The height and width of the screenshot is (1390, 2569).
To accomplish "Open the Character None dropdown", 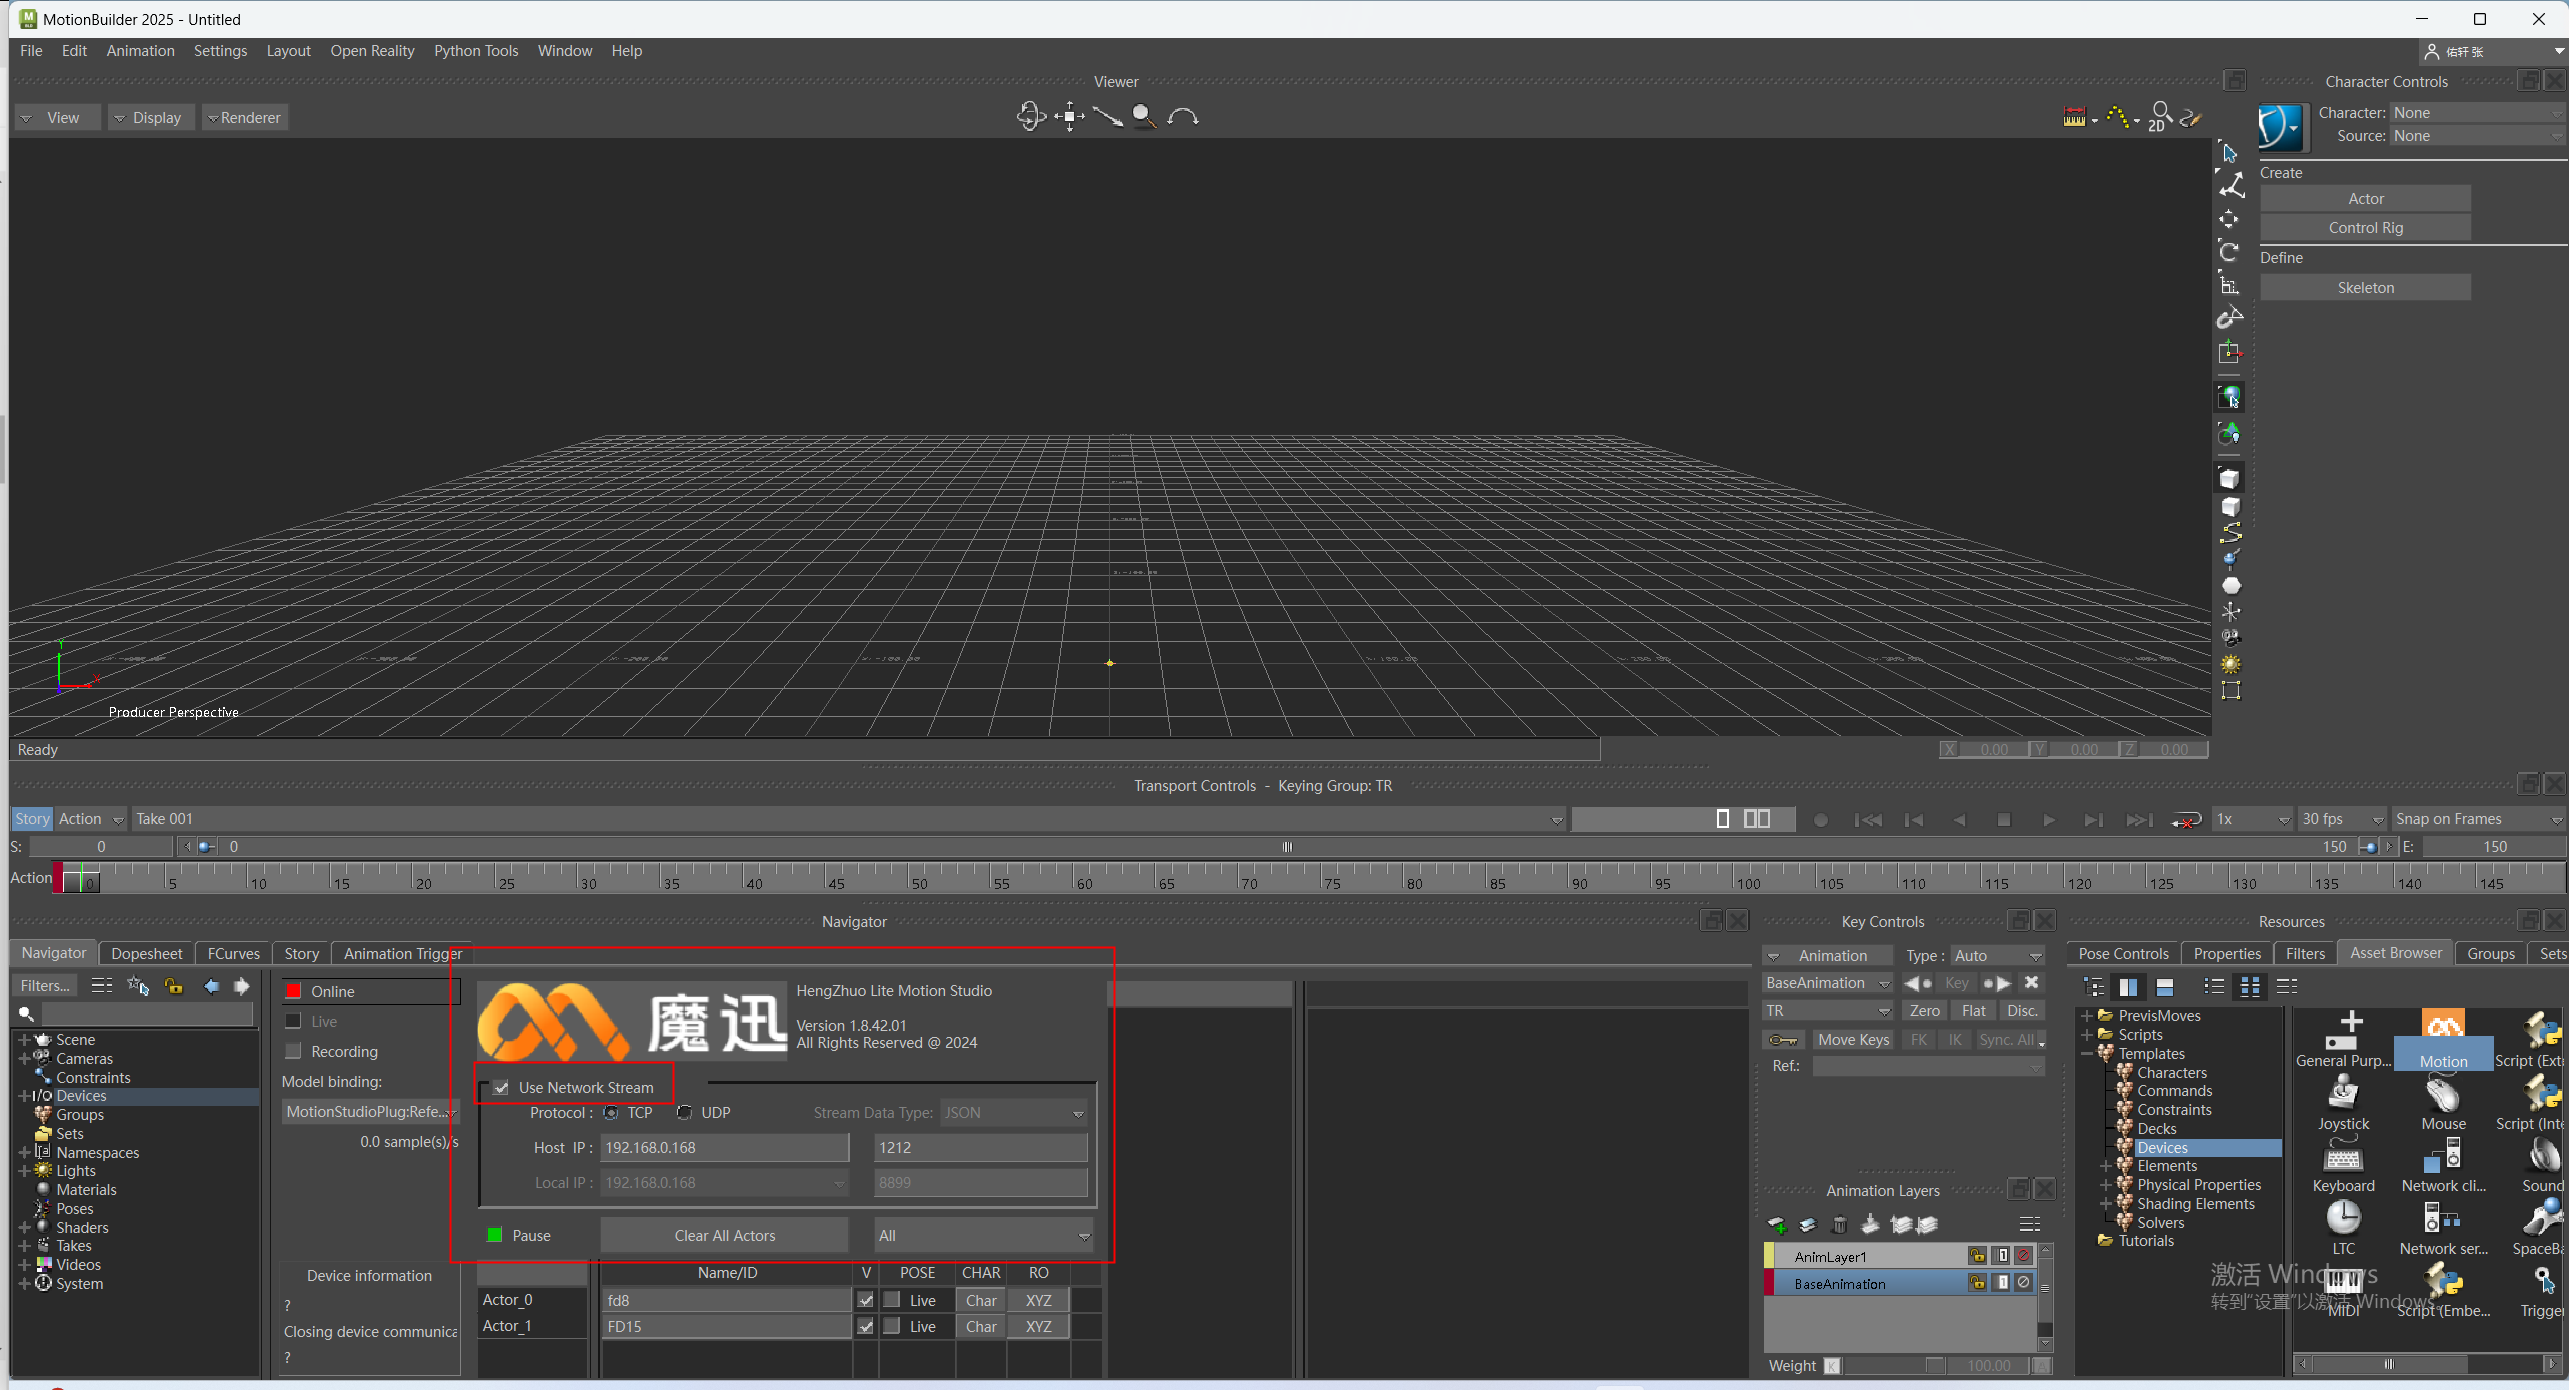I will [2476, 113].
